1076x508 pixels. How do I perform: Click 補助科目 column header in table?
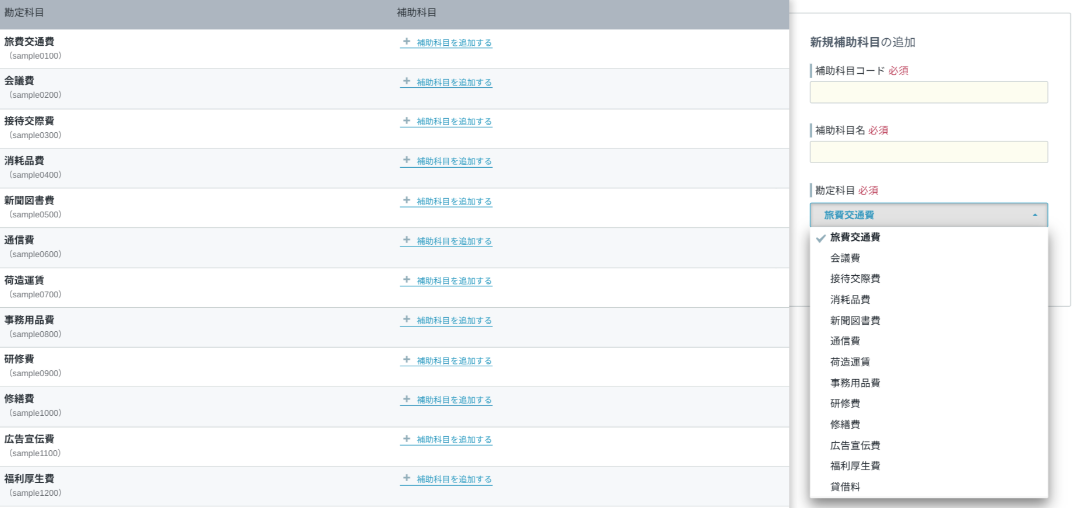(417, 12)
